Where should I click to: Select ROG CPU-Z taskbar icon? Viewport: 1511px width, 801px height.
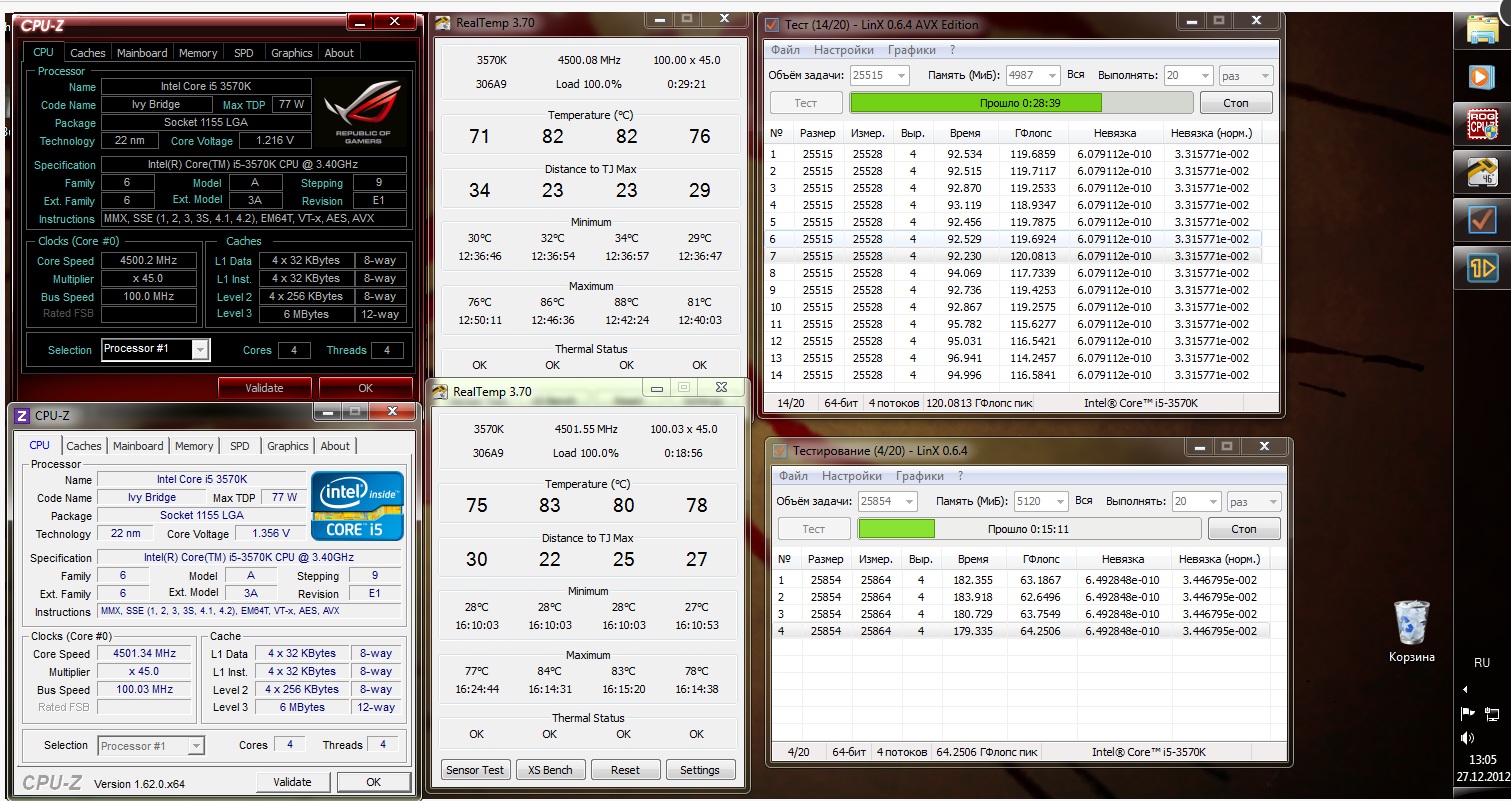coord(1481,124)
